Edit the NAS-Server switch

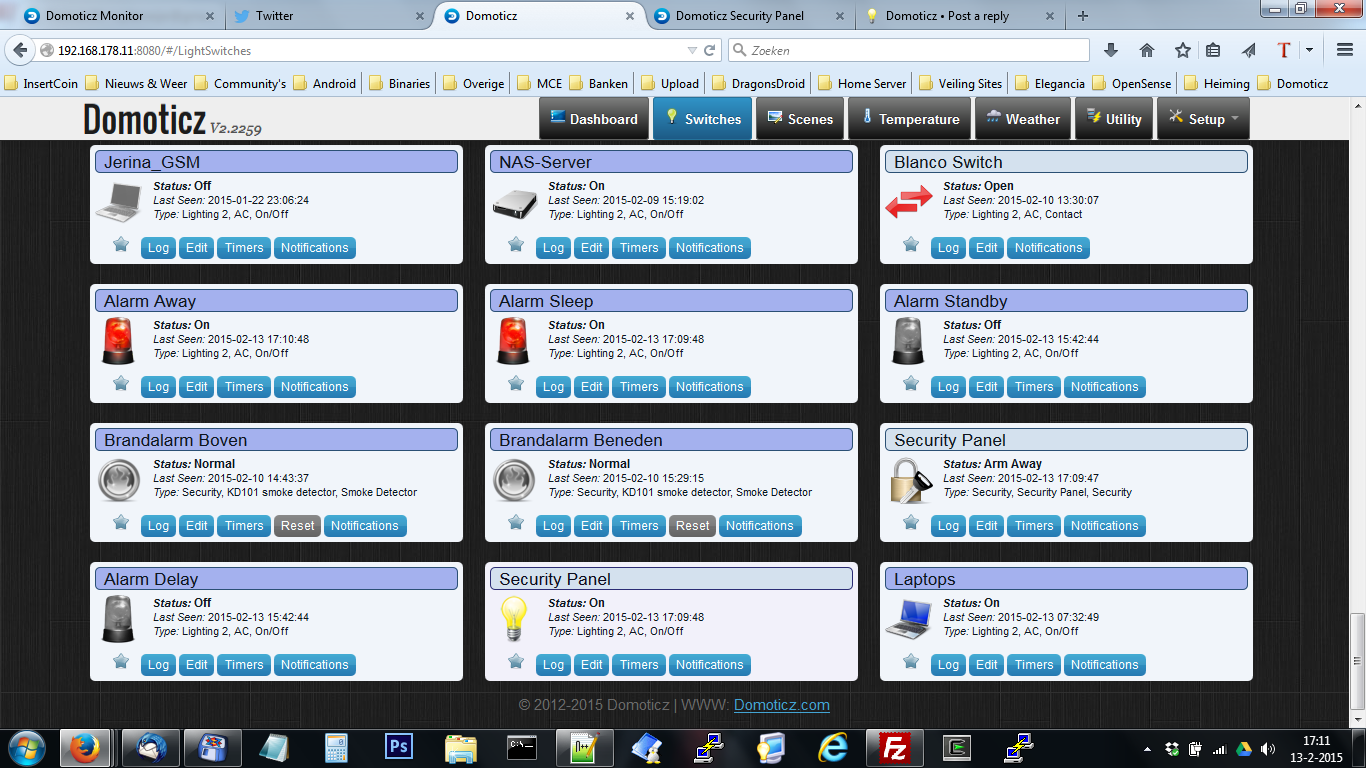592,248
